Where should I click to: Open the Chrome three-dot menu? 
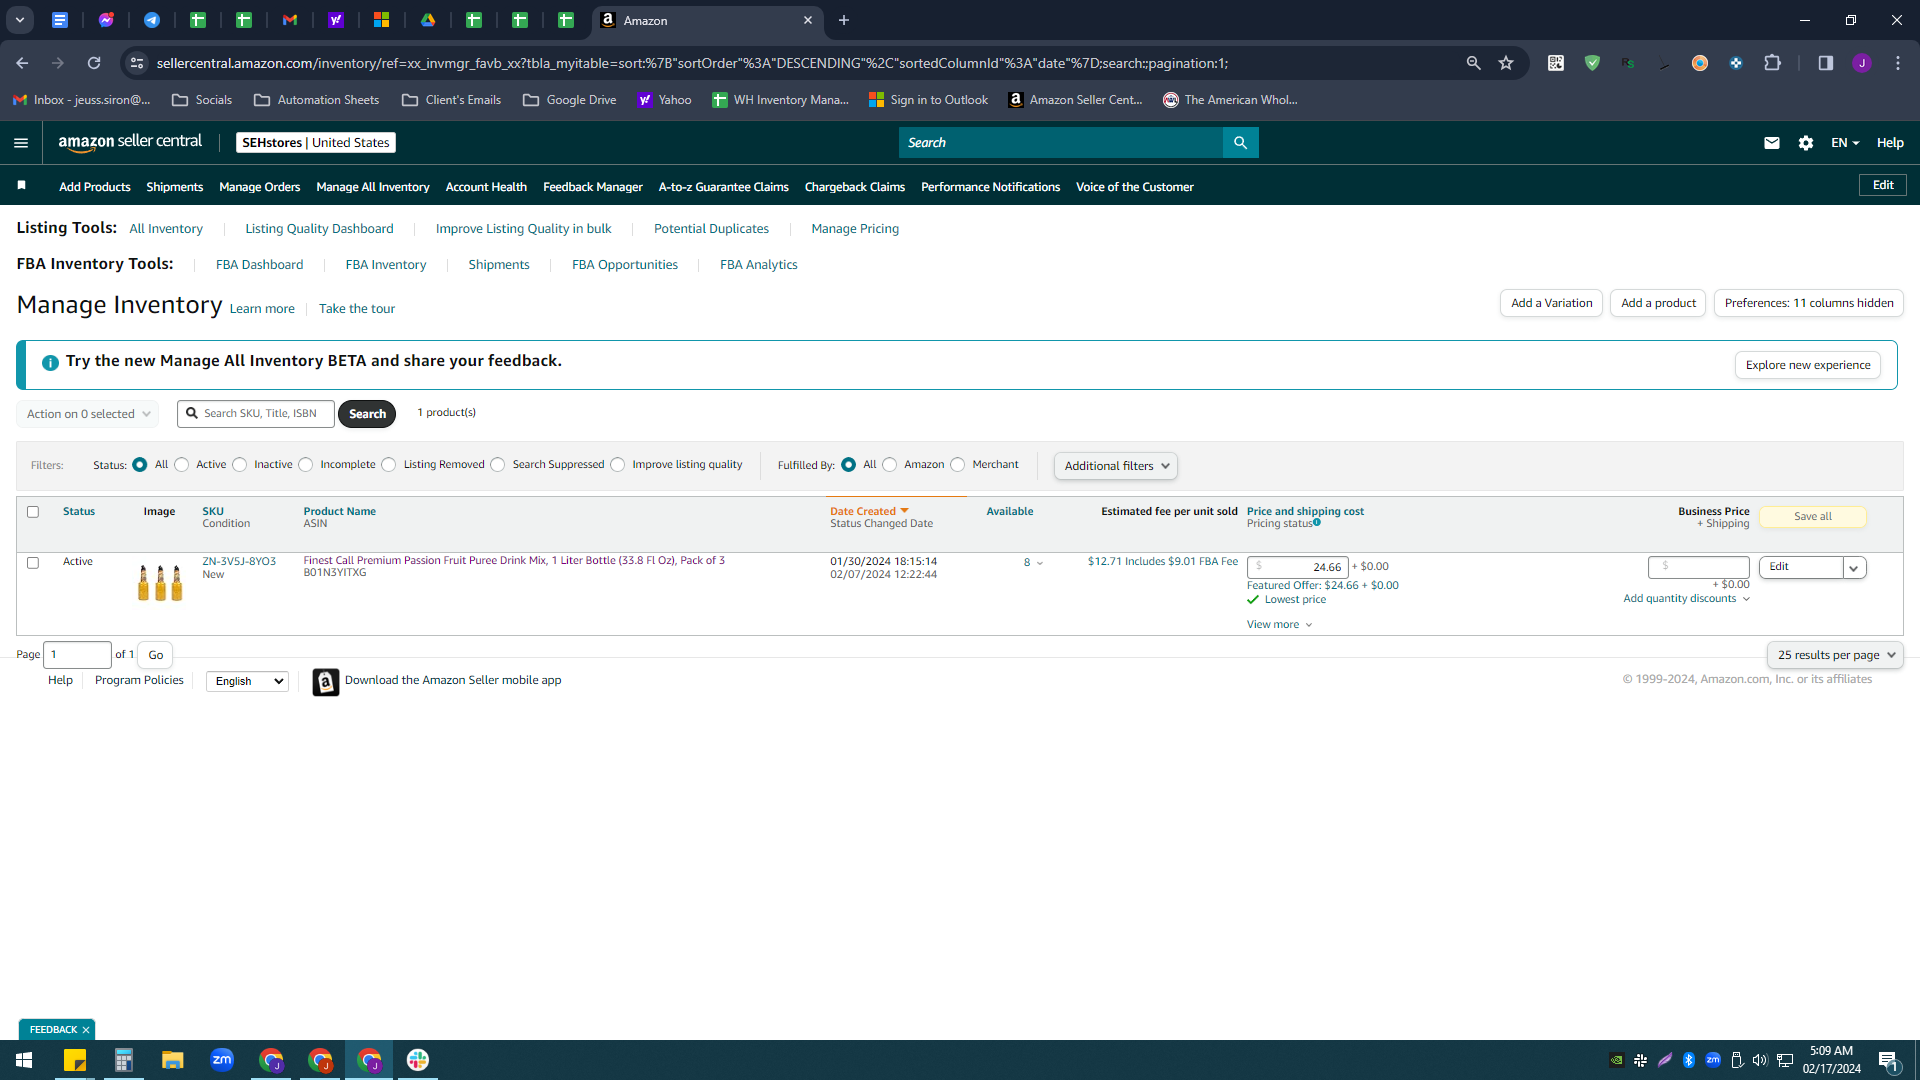click(x=1898, y=63)
